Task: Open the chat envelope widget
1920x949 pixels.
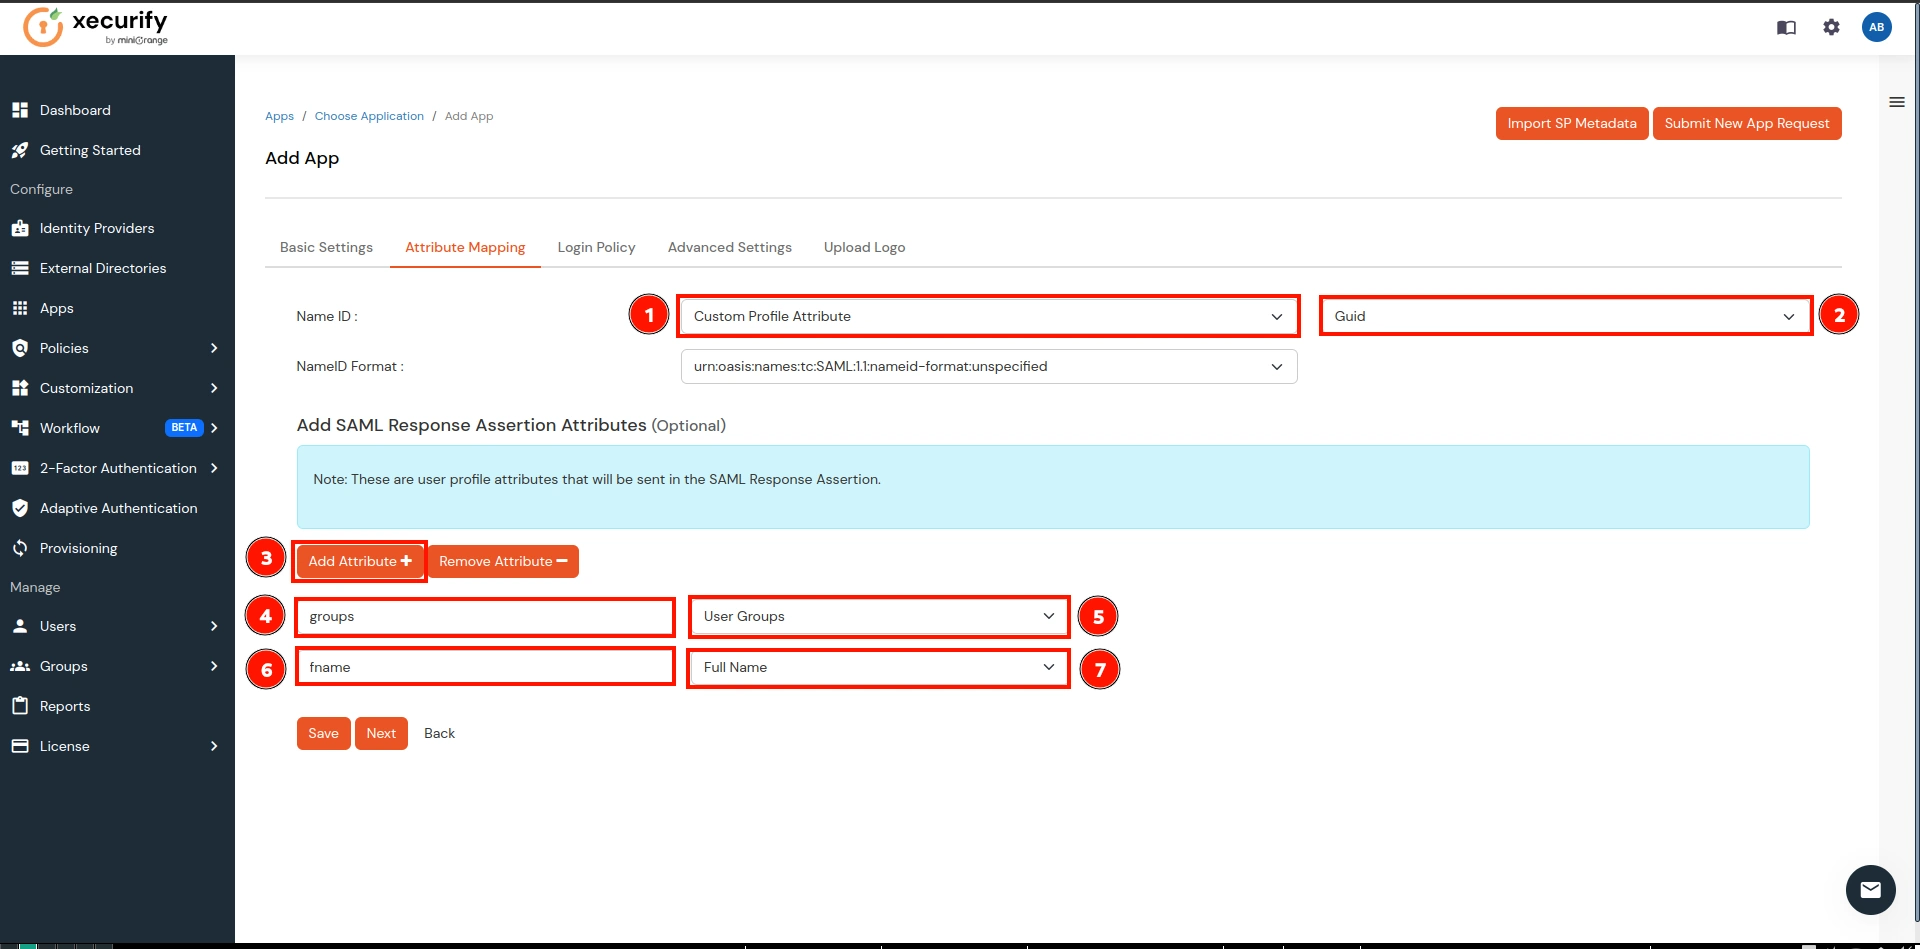Action: (x=1870, y=889)
